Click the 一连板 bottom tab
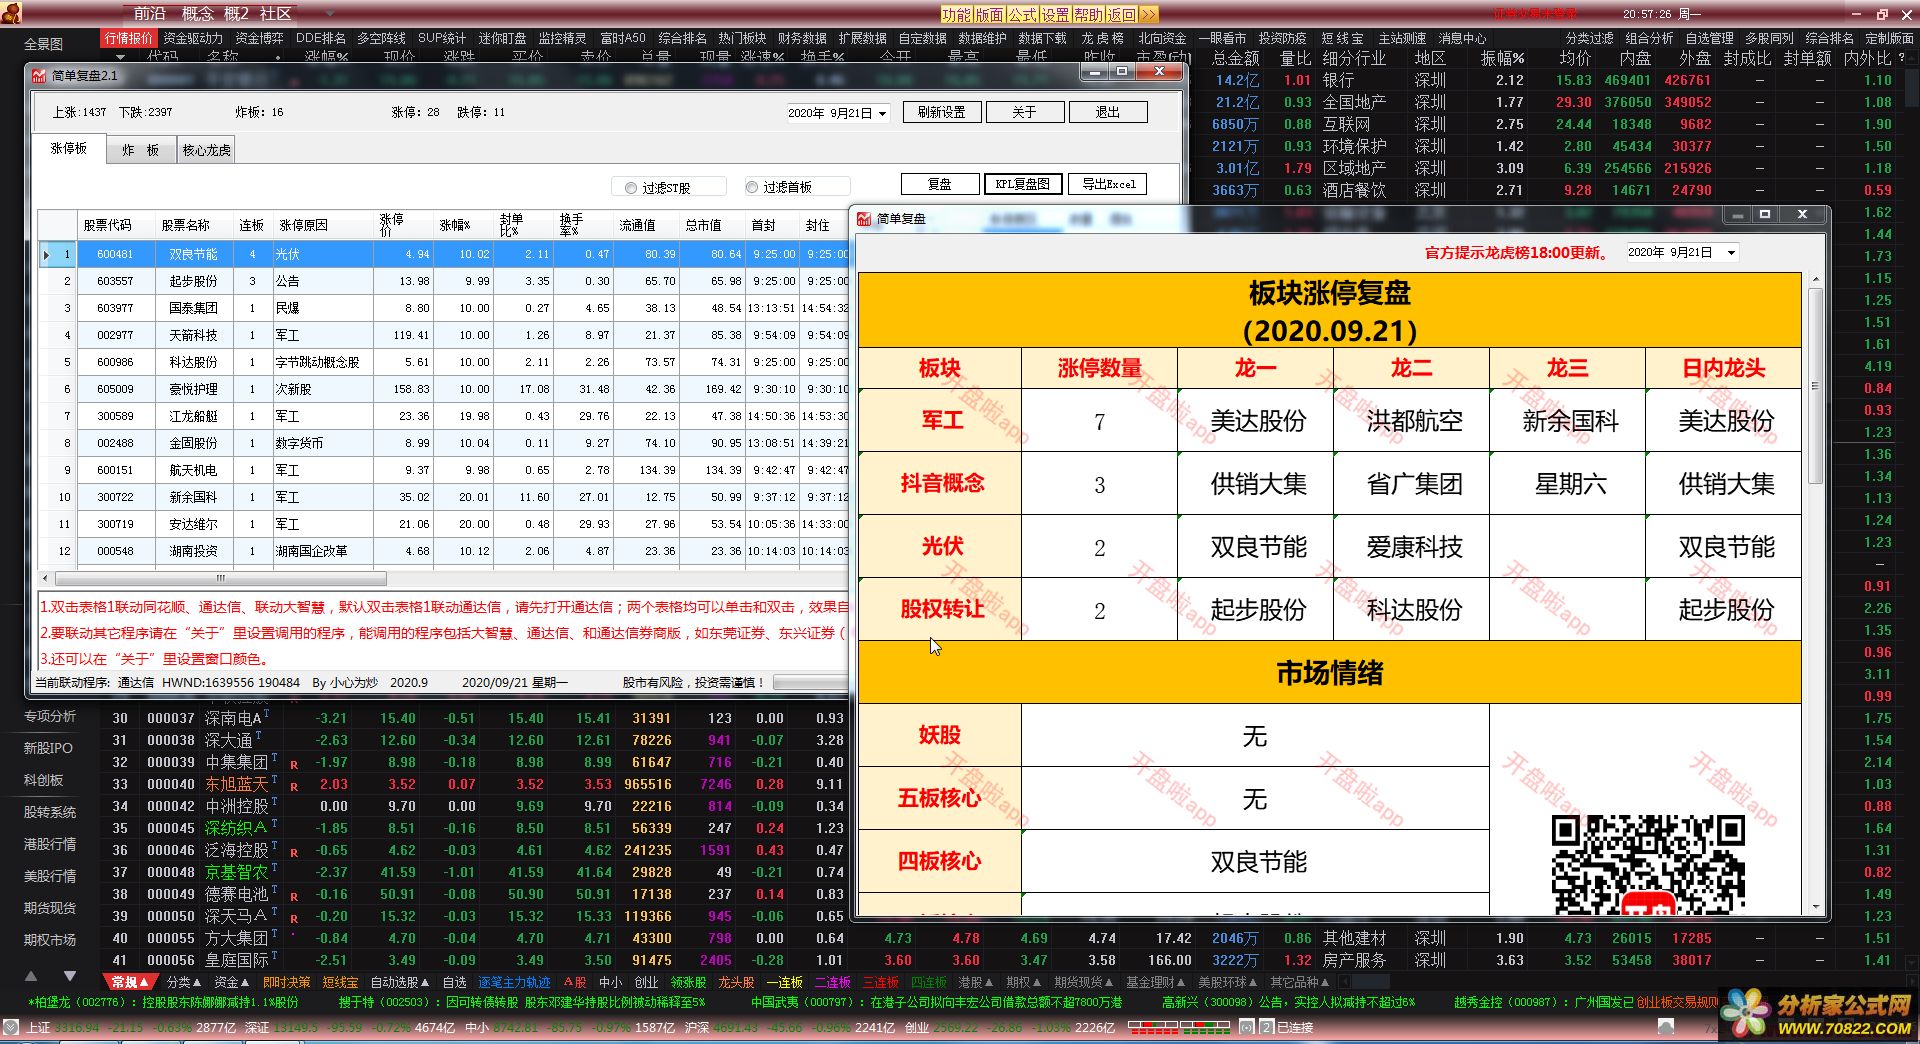The height and width of the screenshot is (1044, 1920). click(785, 982)
